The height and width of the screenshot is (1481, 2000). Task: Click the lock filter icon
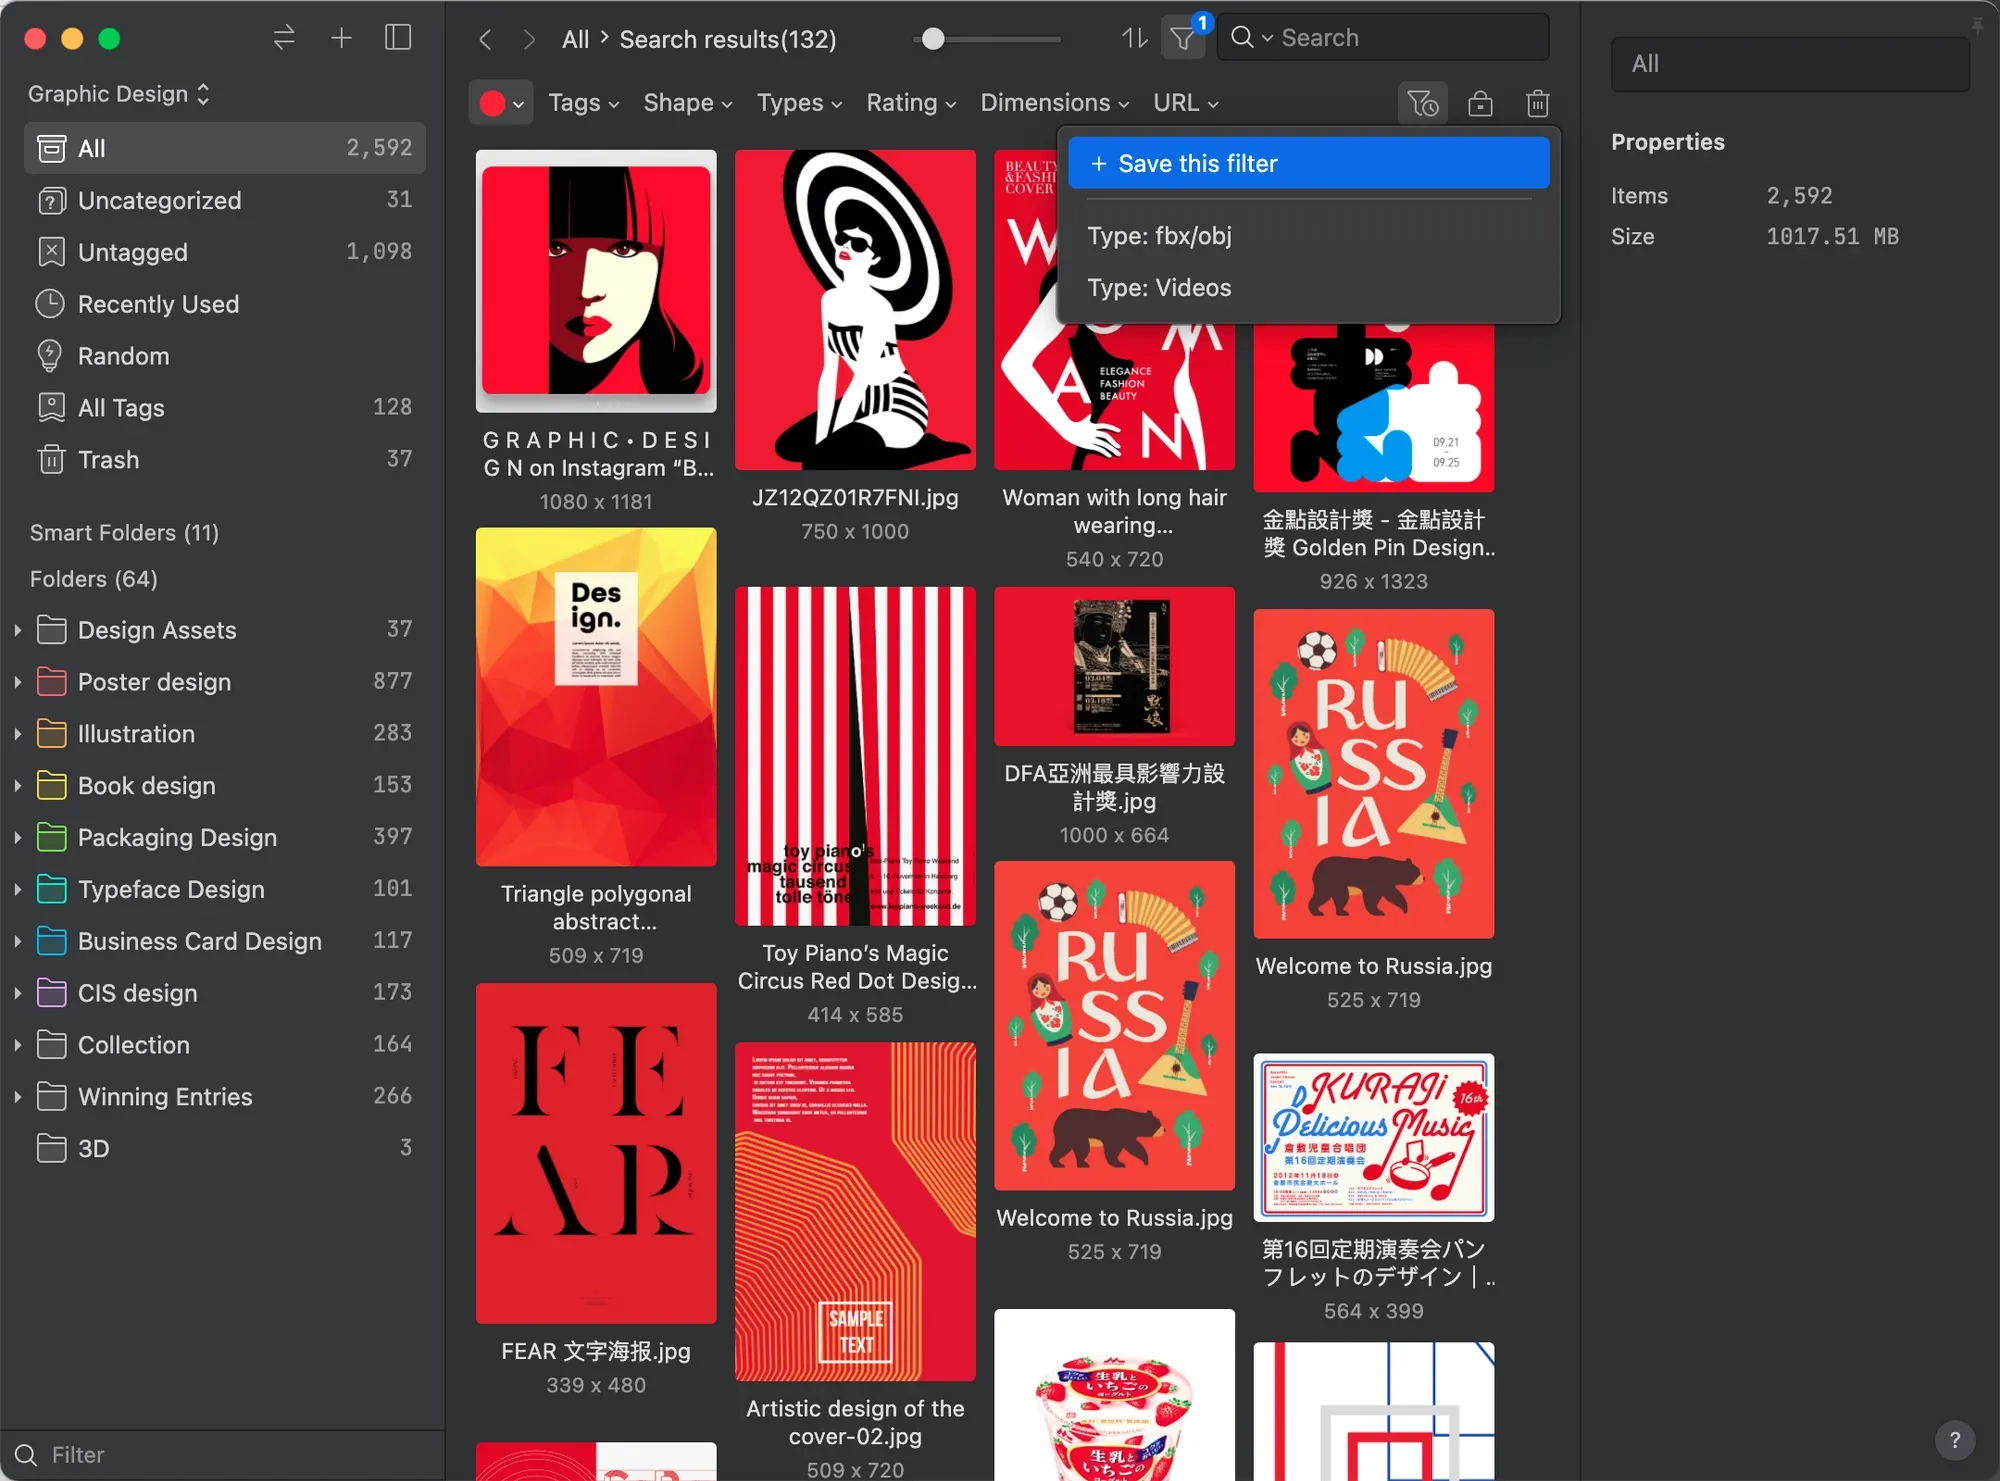[1480, 103]
